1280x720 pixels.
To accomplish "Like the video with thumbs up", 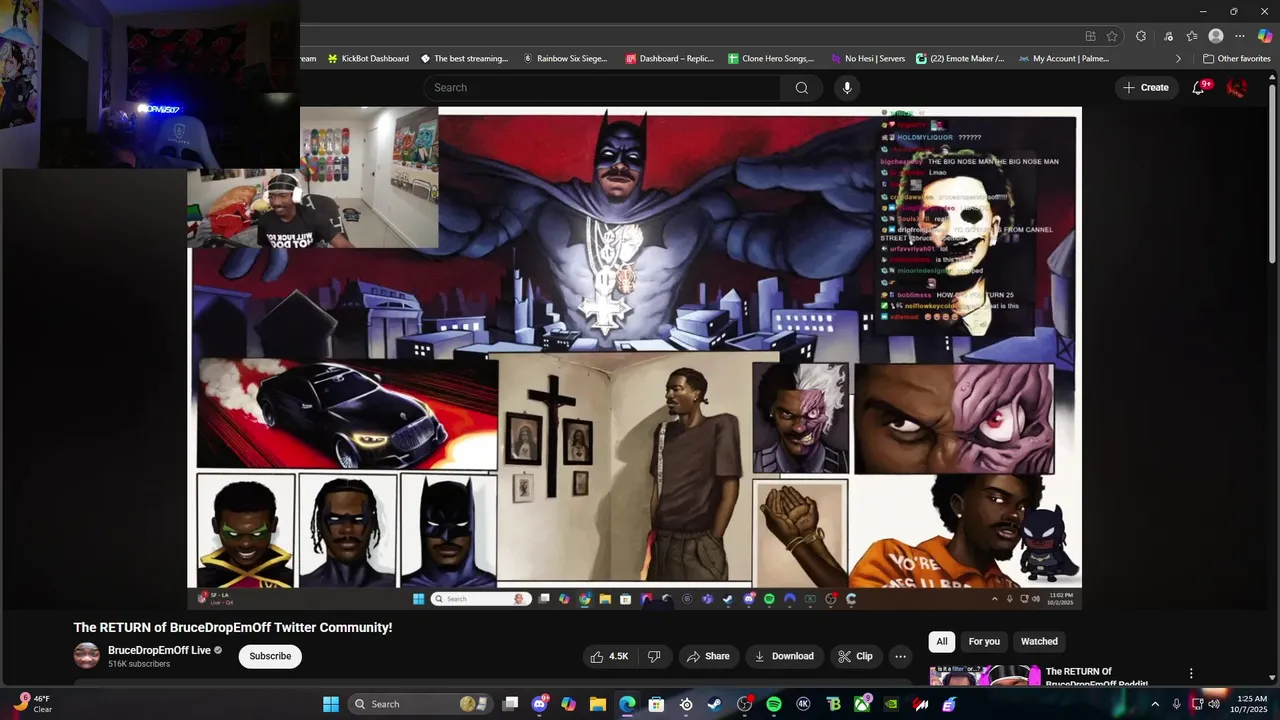I will (x=610, y=657).
